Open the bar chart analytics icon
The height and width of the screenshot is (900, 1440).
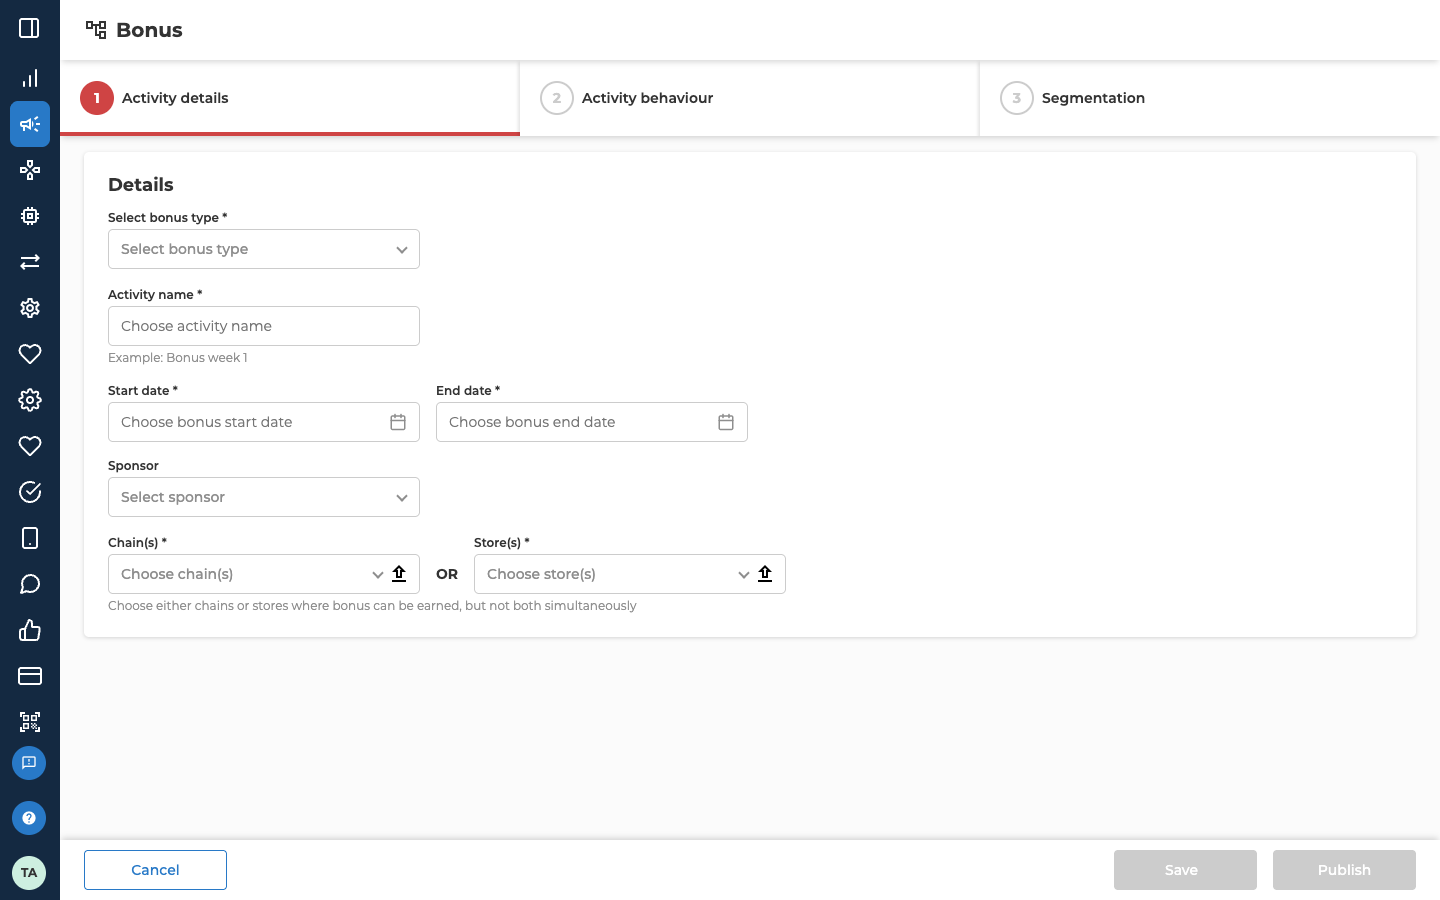point(30,78)
